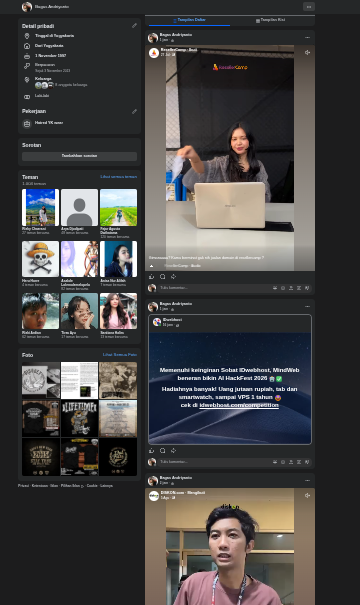
Task: Open the options menu on the third post
Action: [307, 480]
